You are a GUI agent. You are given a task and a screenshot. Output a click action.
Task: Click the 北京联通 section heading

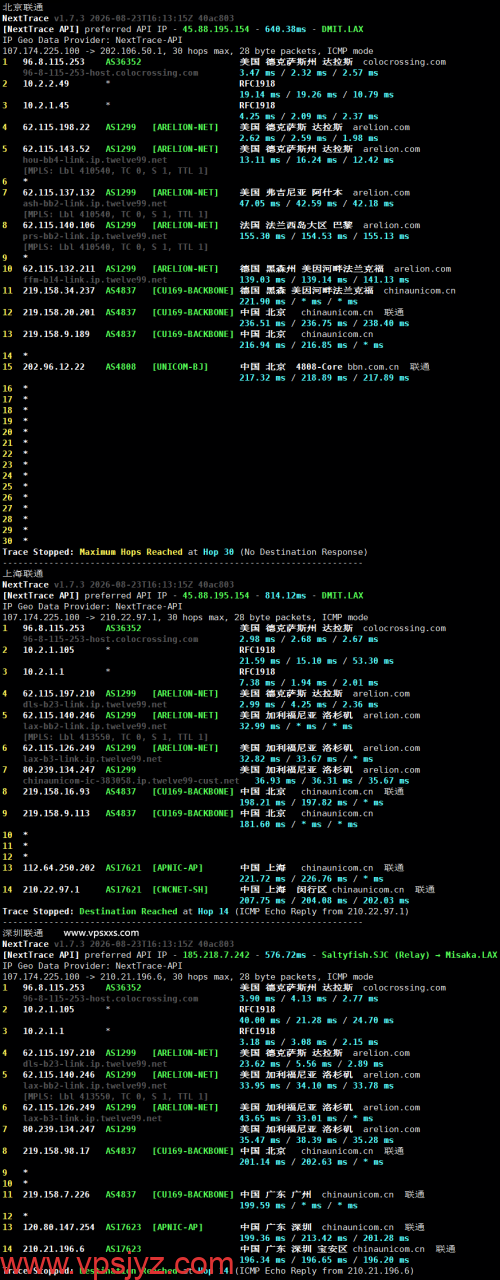(23, 6)
